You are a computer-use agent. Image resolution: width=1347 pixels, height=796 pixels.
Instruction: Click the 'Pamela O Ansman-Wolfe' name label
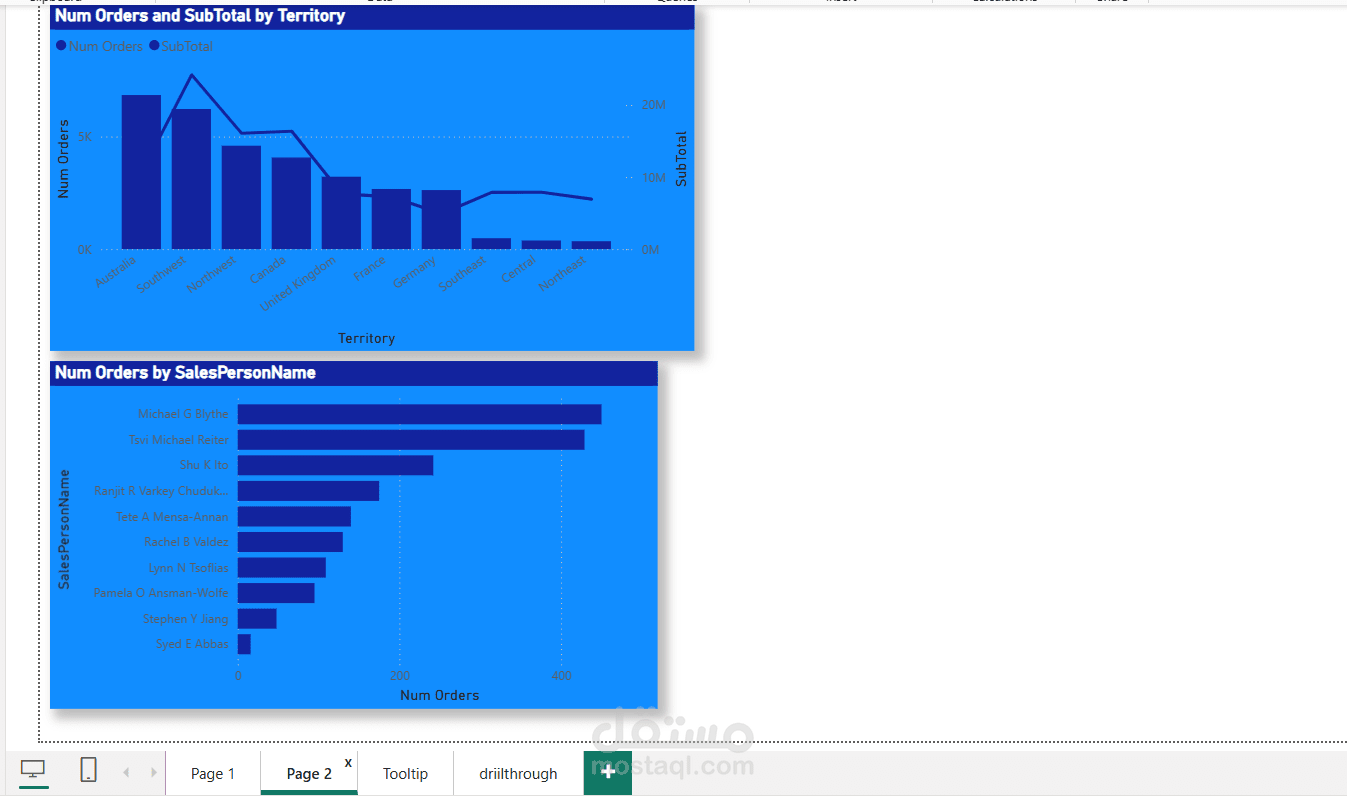161,593
